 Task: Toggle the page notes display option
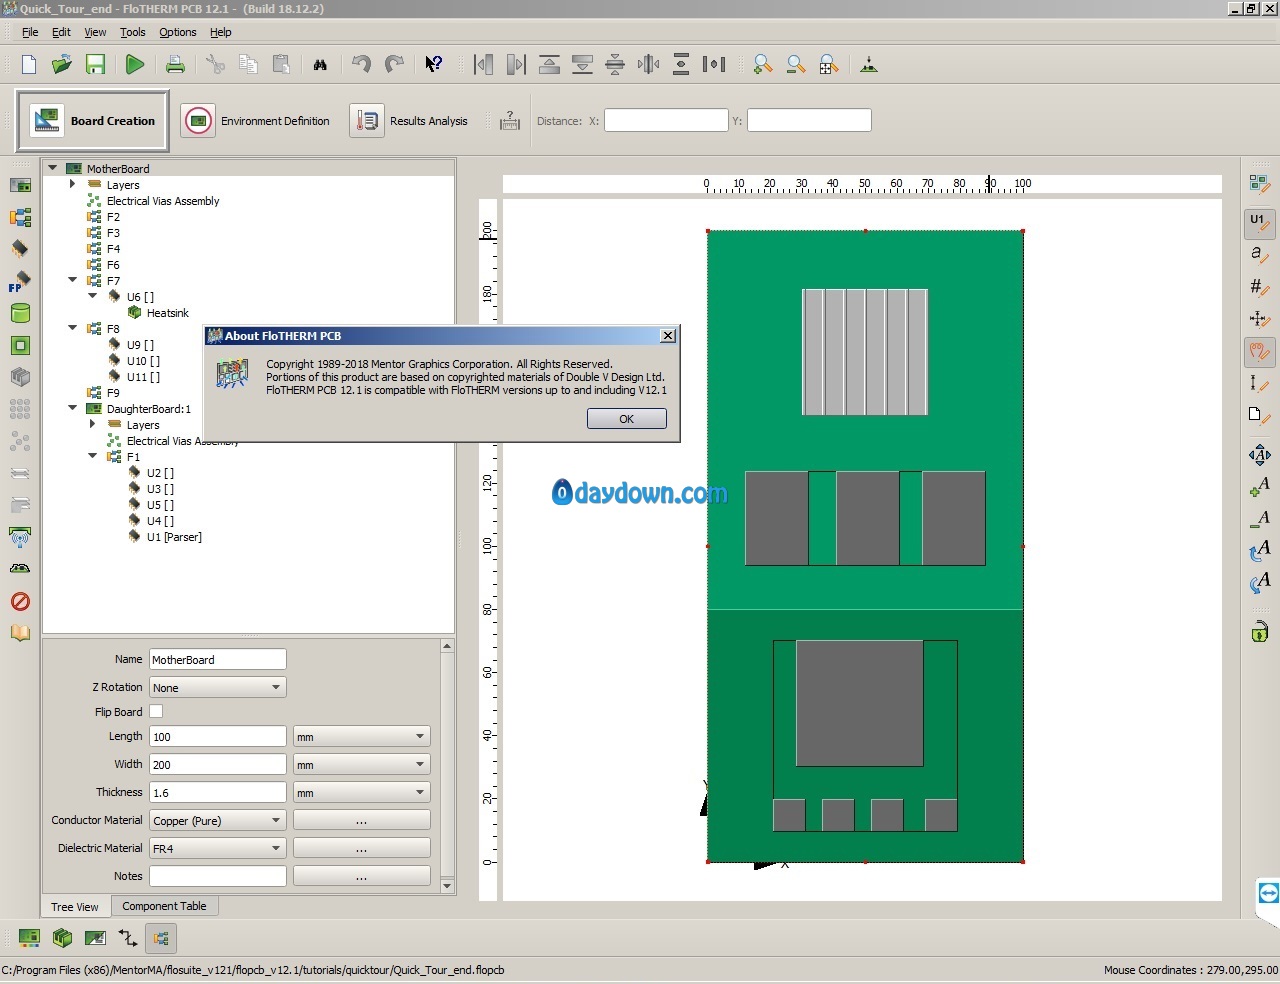tap(1259, 416)
